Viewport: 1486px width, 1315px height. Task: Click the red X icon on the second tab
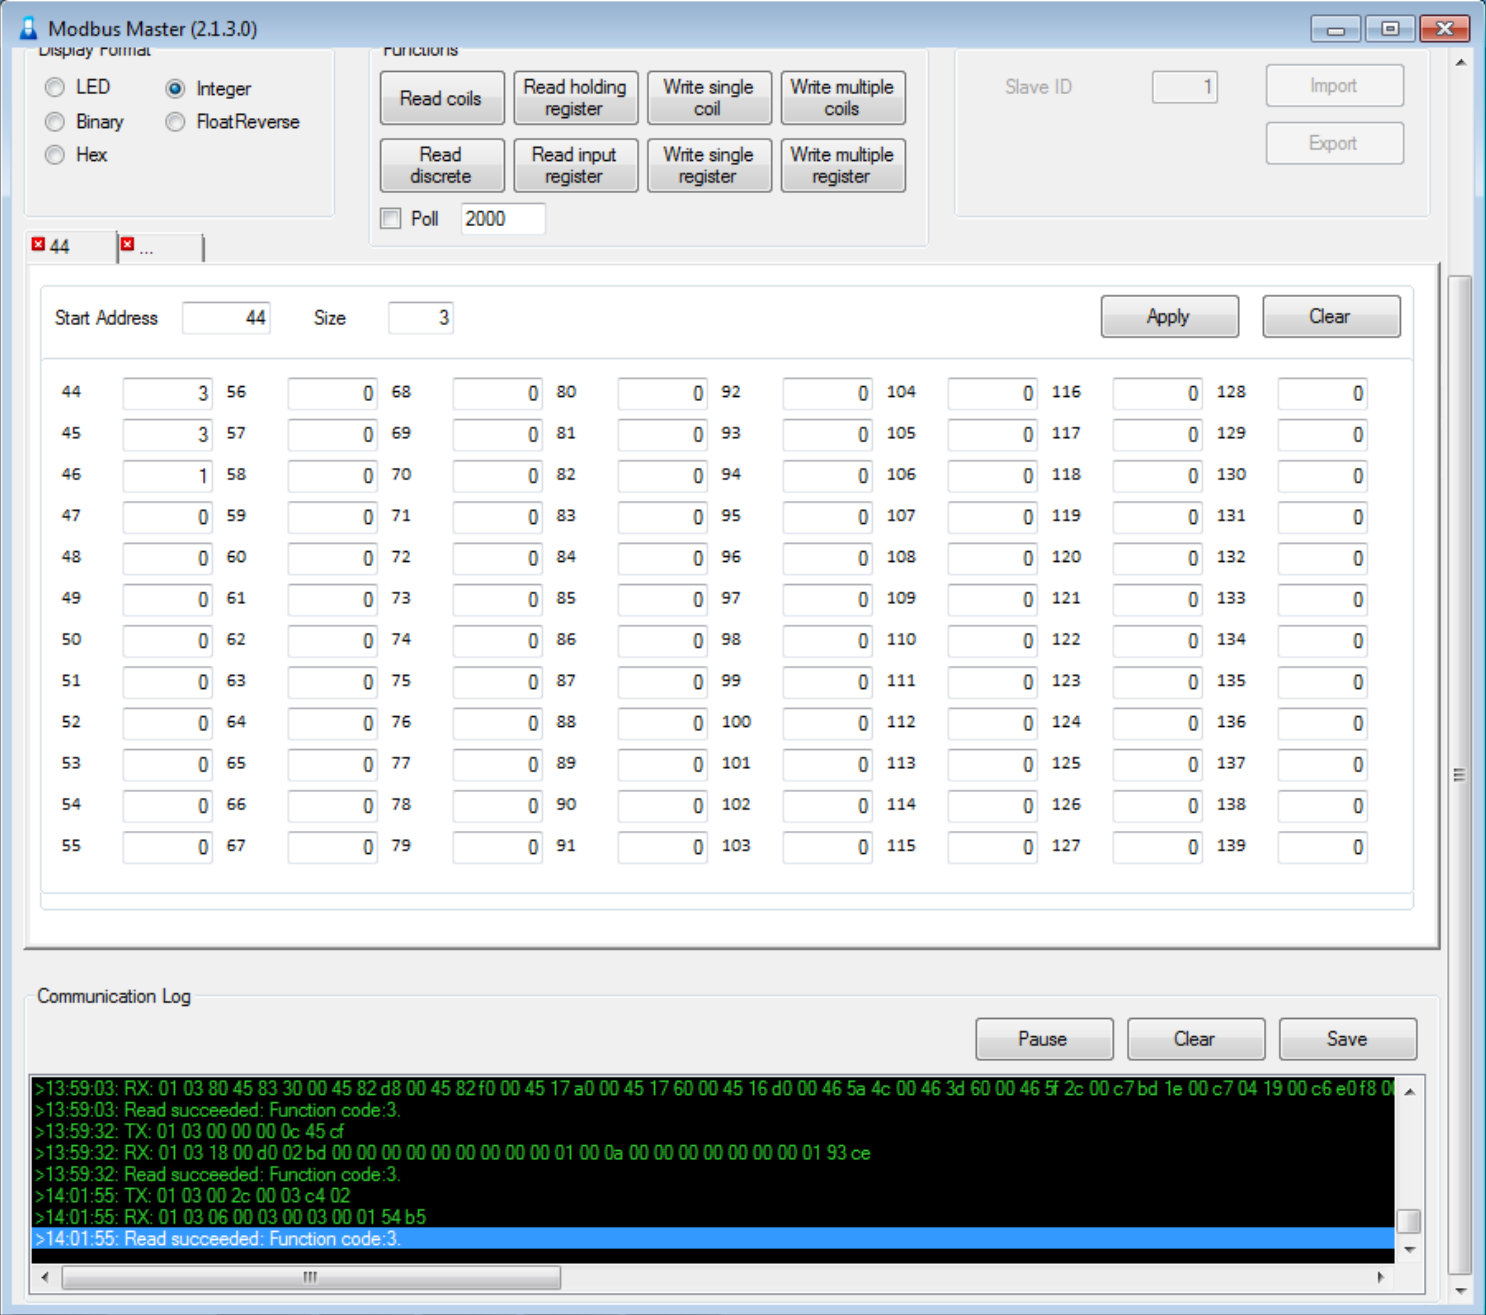coord(127,244)
